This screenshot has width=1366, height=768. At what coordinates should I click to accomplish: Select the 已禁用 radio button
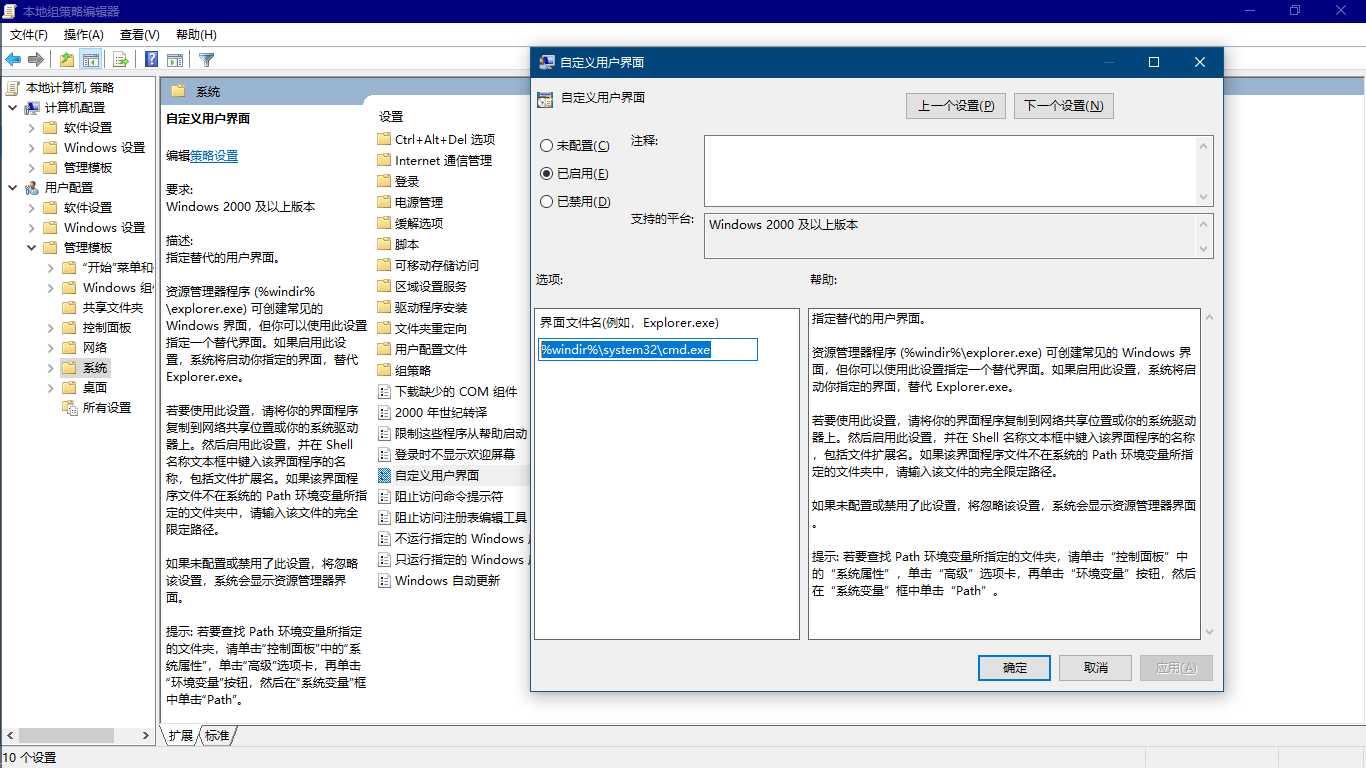pos(546,202)
